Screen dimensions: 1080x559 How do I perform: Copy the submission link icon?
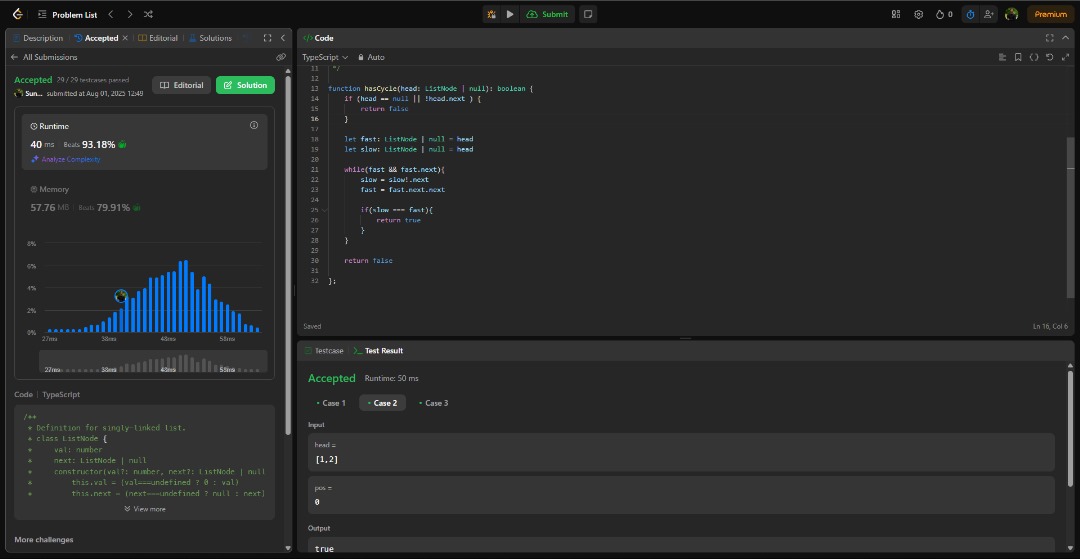click(281, 57)
